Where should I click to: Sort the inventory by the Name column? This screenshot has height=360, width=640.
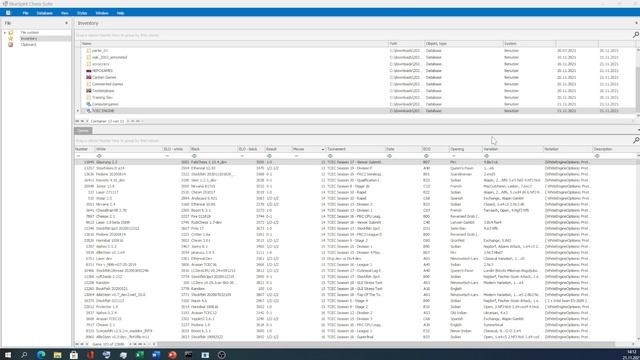(x=234, y=43)
